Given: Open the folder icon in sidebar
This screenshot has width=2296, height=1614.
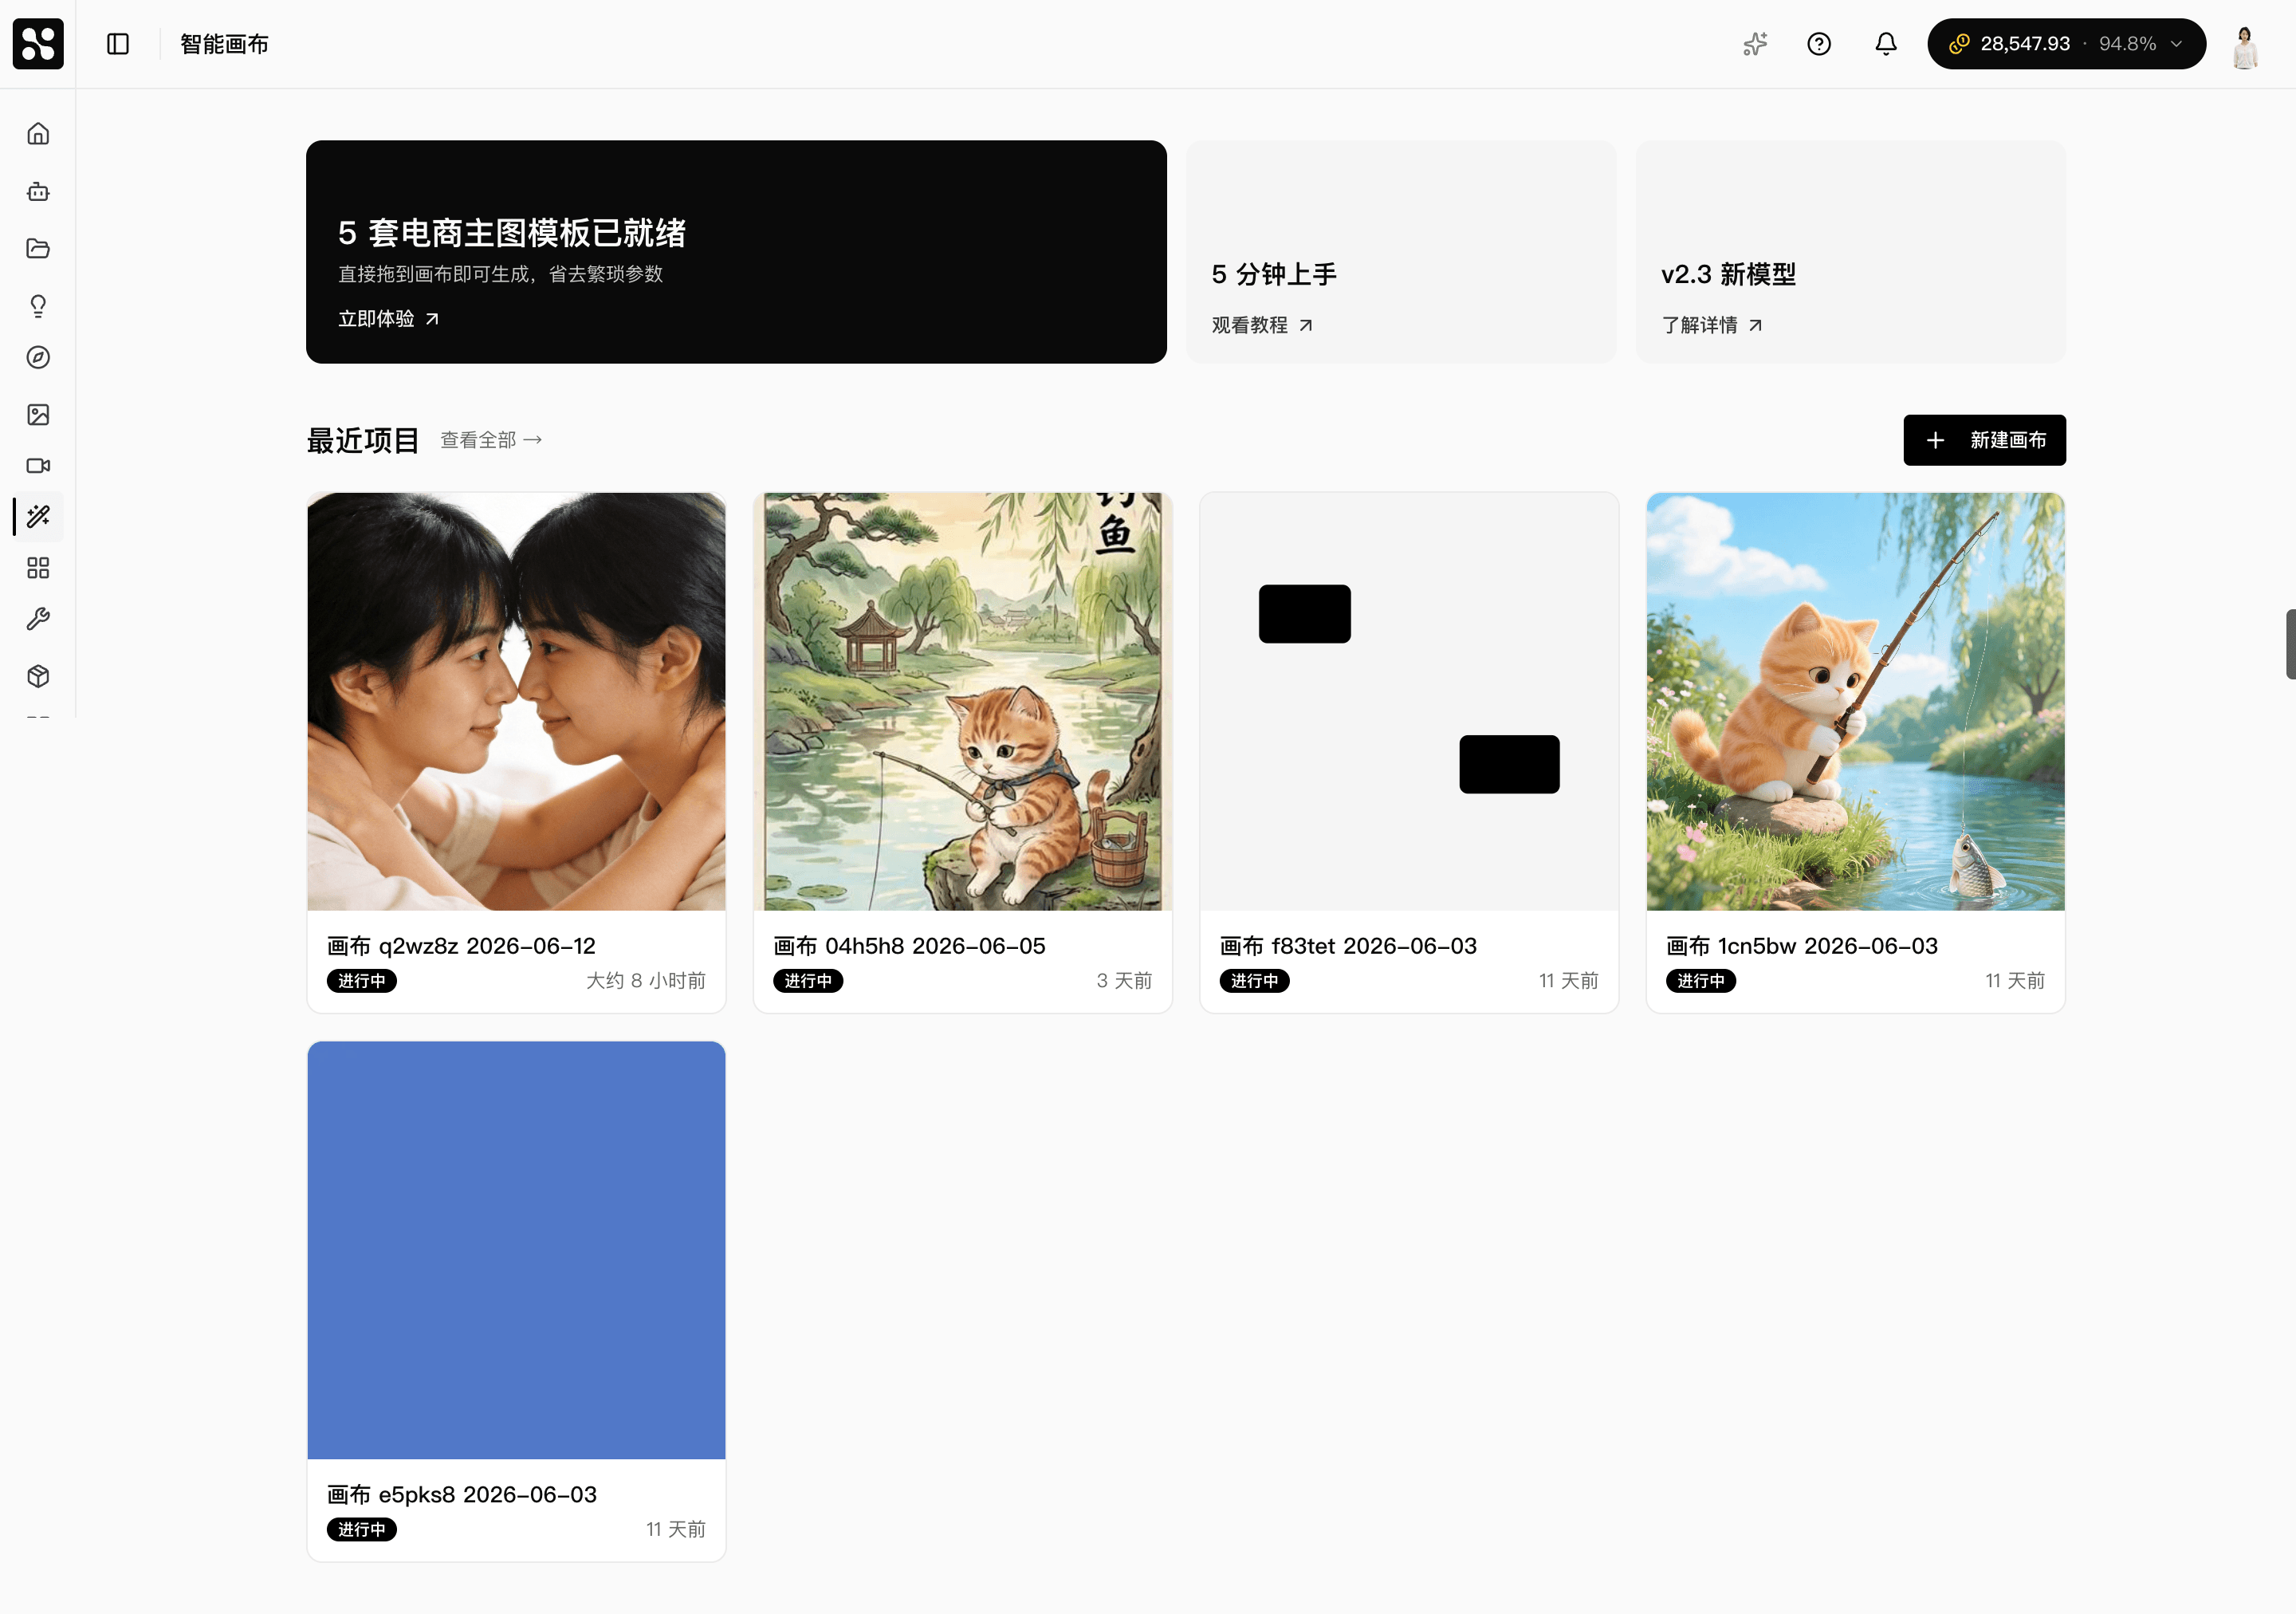Looking at the screenshot, I should pos(38,248).
